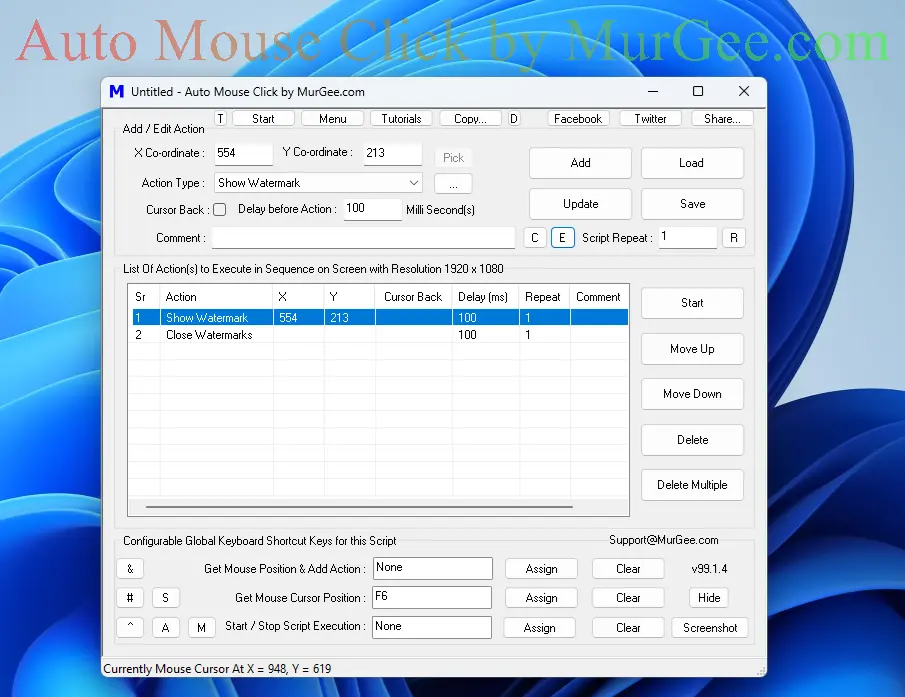Click the Delay before Action field
Screen dimensions: 905x697
372,209
